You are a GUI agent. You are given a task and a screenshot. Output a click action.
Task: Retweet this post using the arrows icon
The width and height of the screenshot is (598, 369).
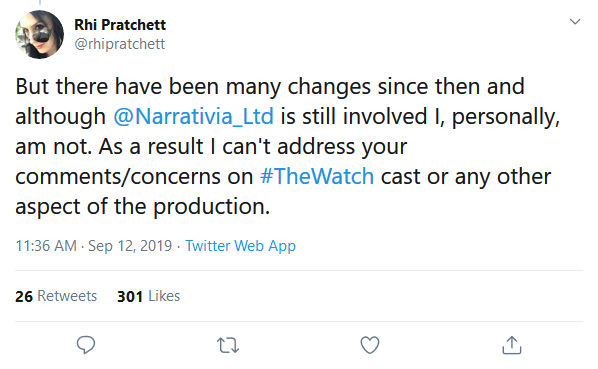click(228, 345)
